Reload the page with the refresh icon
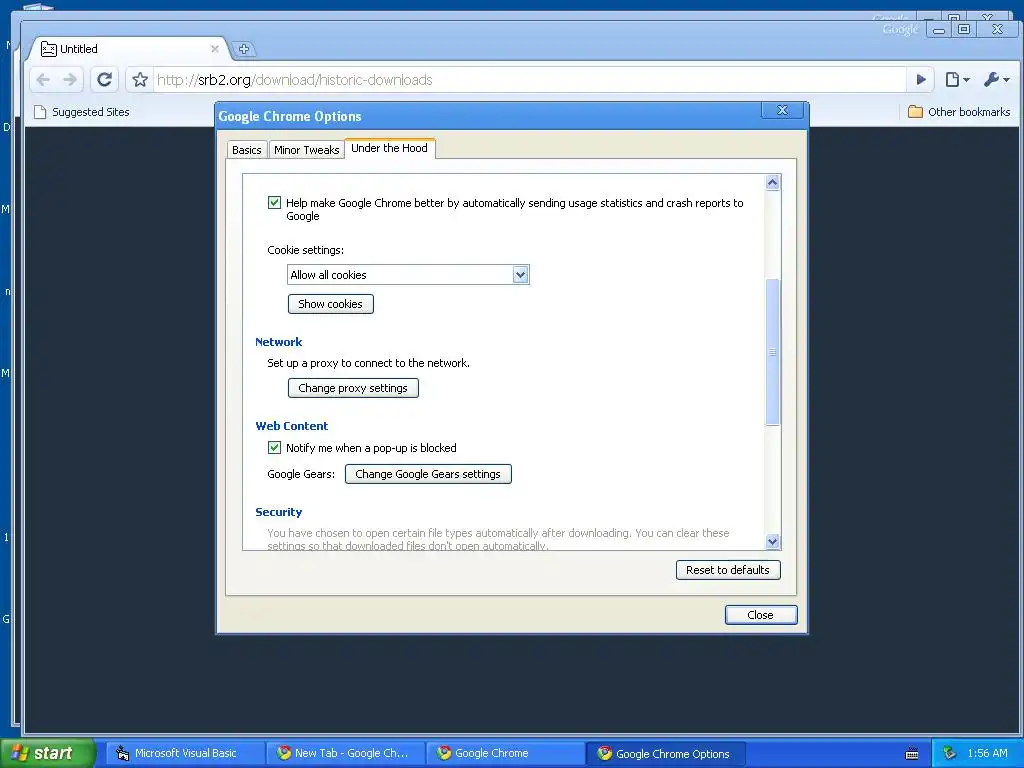Image resolution: width=1024 pixels, height=768 pixels. [x=104, y=80]
